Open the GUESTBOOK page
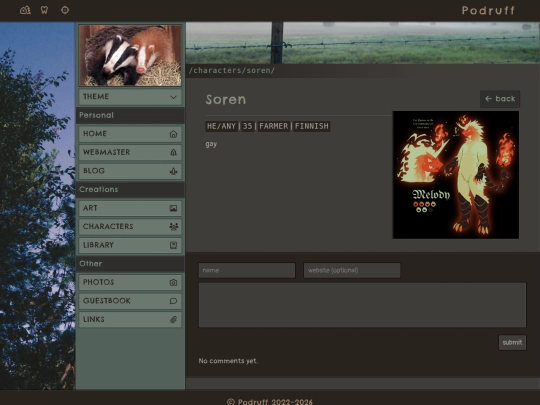 (130, 301)
